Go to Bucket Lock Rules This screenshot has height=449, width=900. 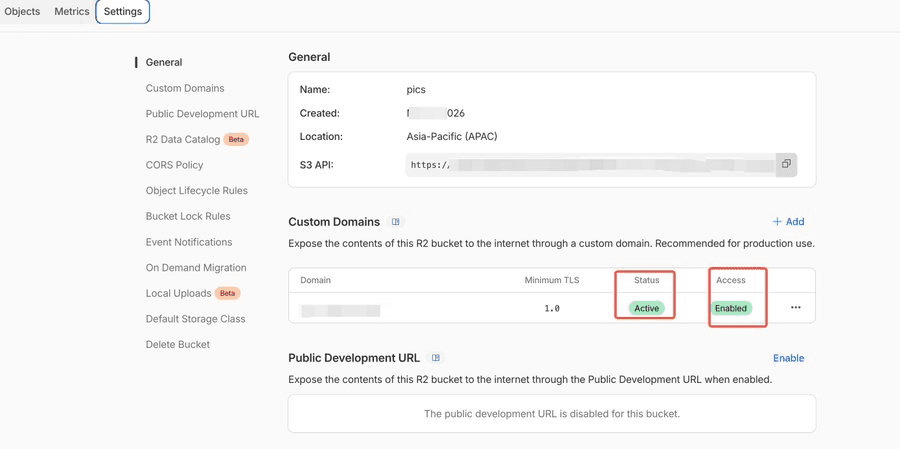point(188,216)
